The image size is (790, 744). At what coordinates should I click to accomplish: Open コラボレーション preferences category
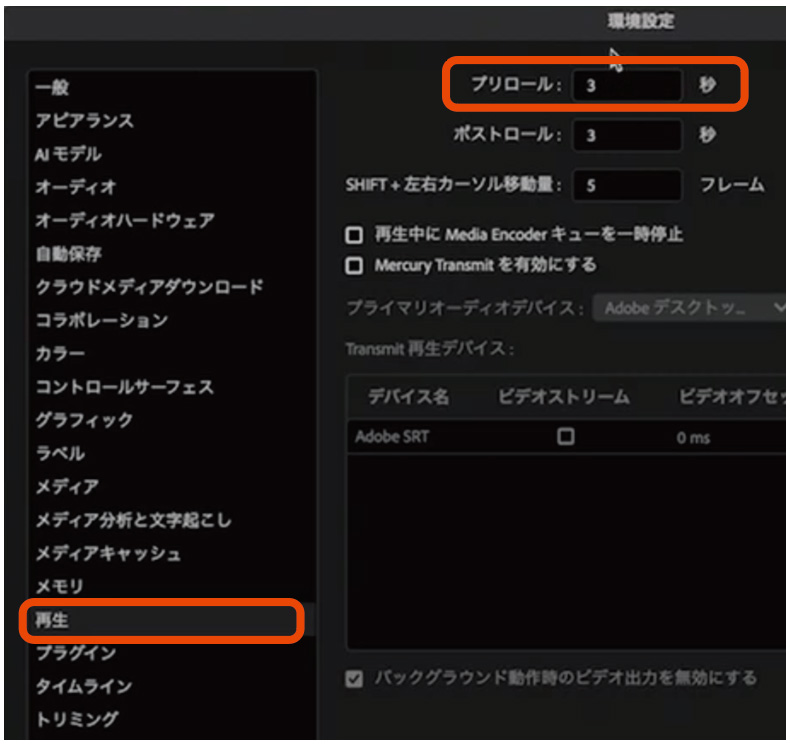[x=101, y=320]
